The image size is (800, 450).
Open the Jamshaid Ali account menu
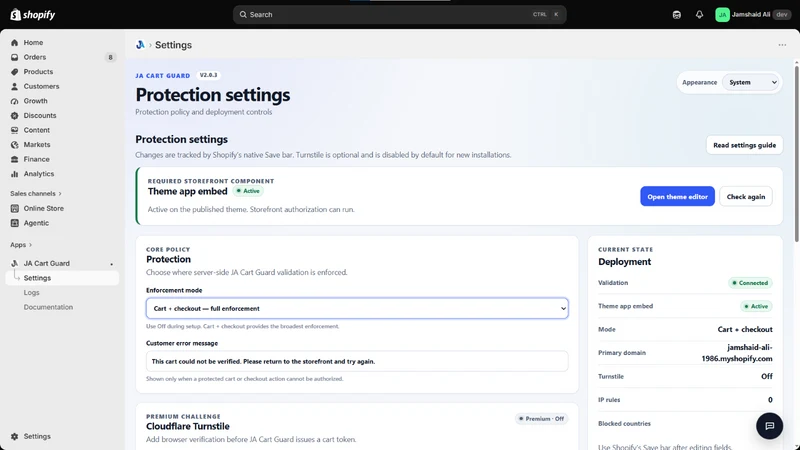[x=753, y=15]
